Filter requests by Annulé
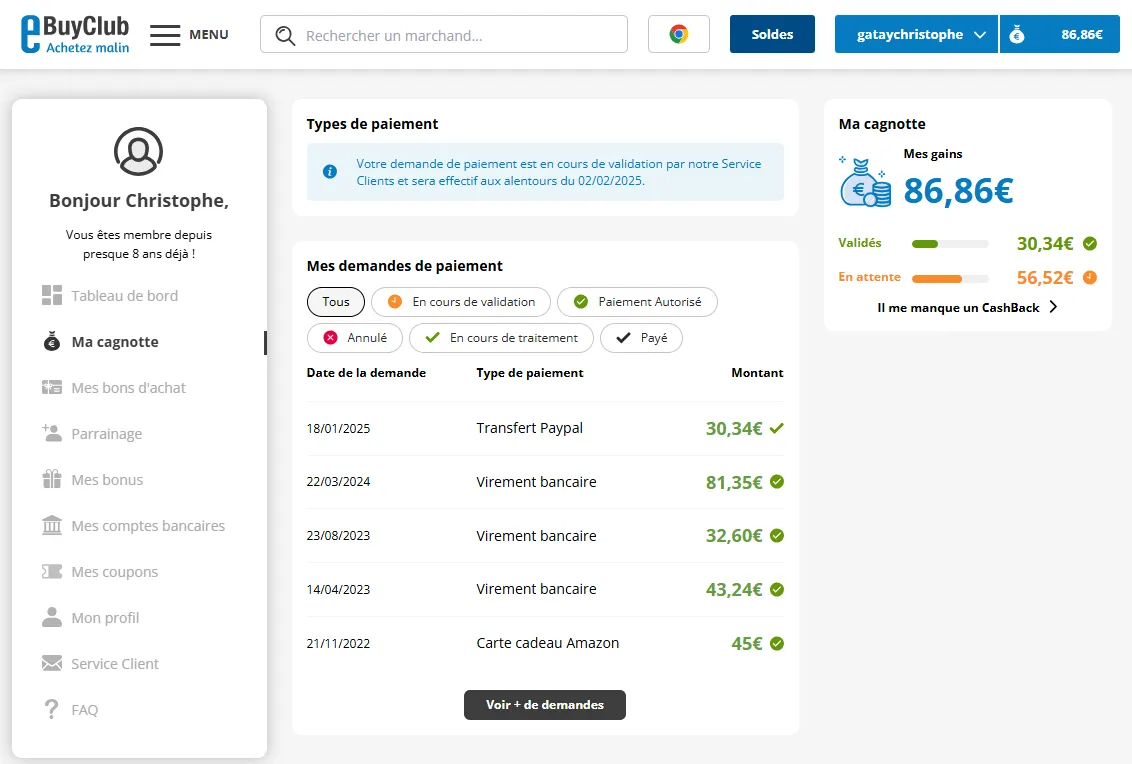 [354, 338]
